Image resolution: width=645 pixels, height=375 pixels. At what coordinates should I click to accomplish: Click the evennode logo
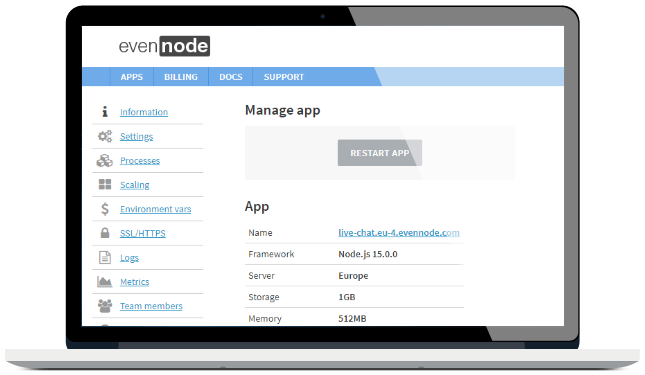pyautogui.click(x=164, y=46)
